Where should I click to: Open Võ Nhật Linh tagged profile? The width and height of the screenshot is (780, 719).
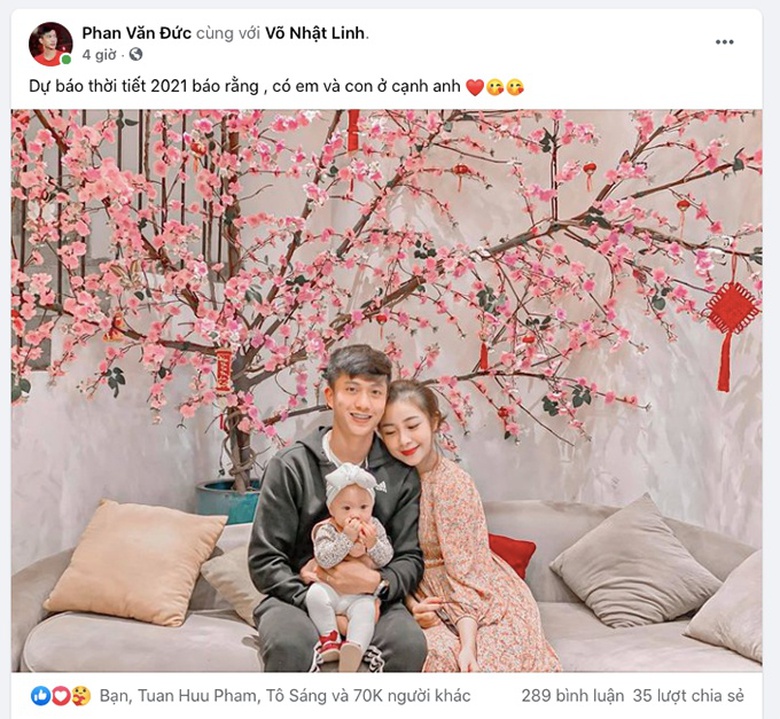(x=315, y=33)
